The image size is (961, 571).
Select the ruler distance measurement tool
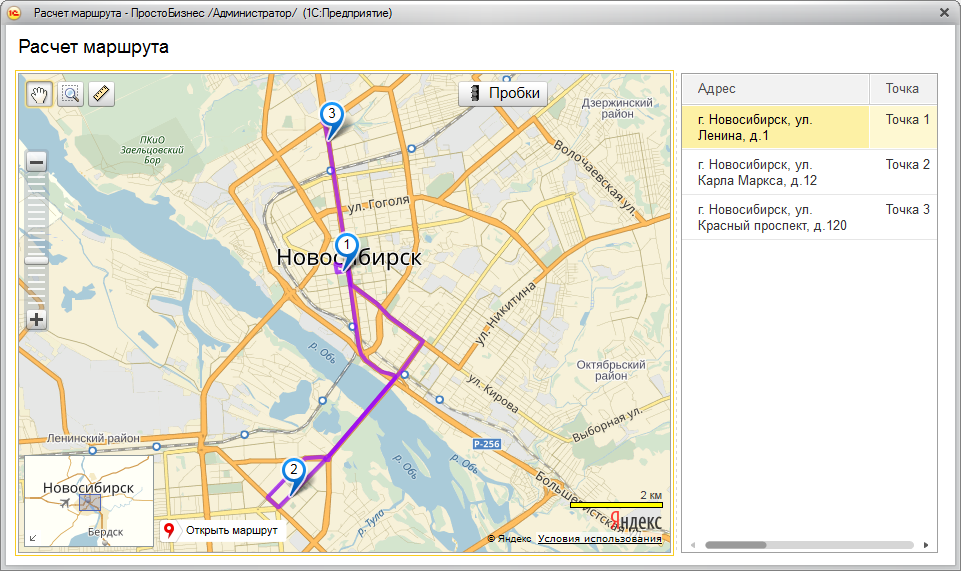tap(102, 94)
